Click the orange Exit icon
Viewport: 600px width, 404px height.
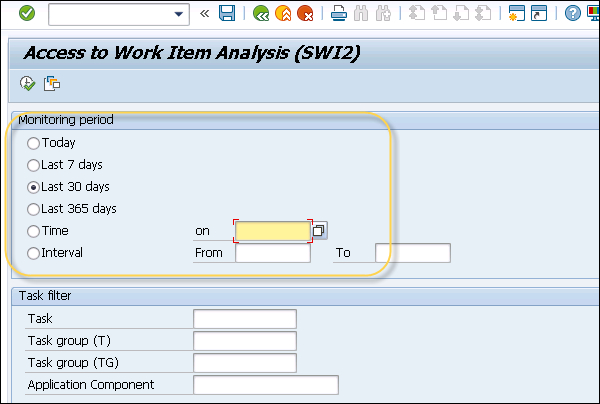point(283,13)
